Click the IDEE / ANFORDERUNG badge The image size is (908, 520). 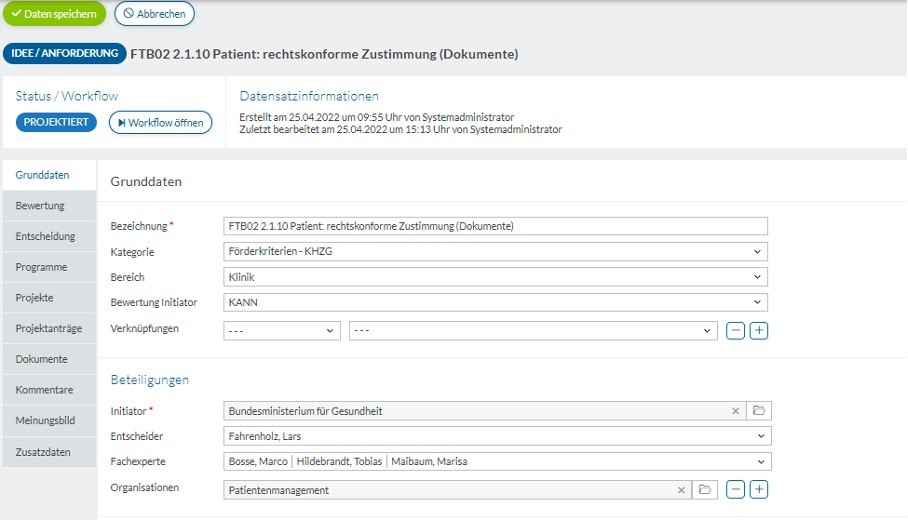[64, 53]
